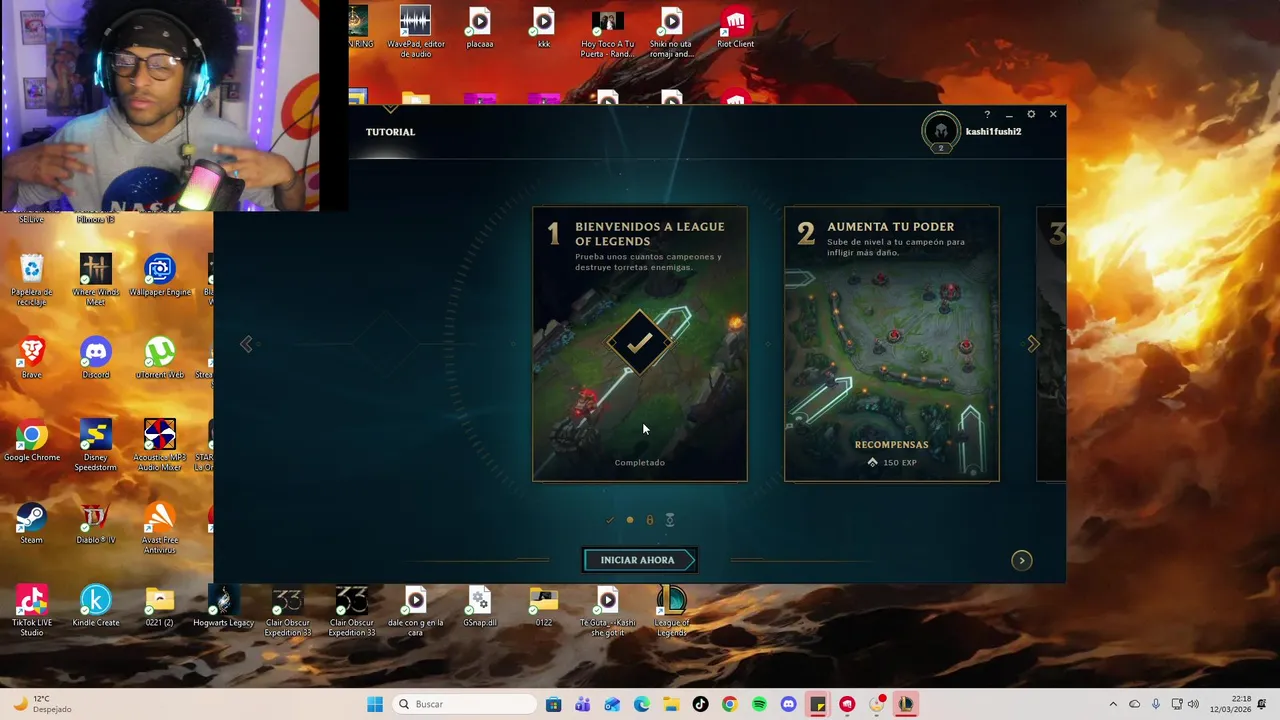Viewport: 1280px width, 720px height.
Task: Open TikTok from the taskbar
Action: click(700, 704)
